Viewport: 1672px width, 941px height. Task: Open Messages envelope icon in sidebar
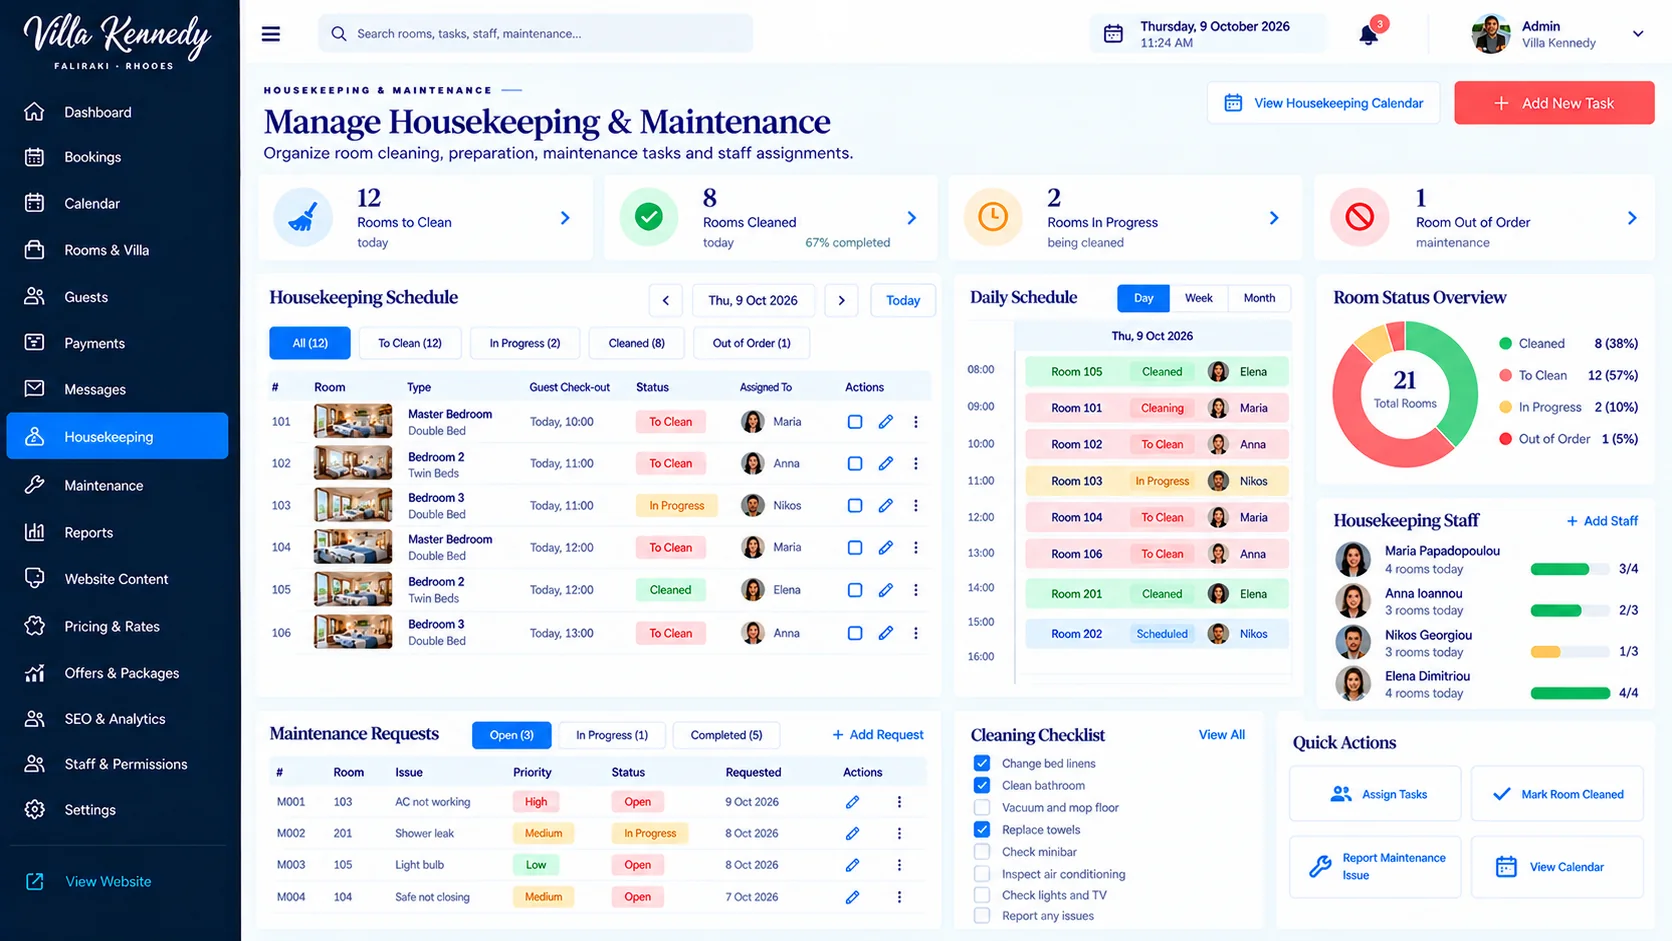coord(35,389)
